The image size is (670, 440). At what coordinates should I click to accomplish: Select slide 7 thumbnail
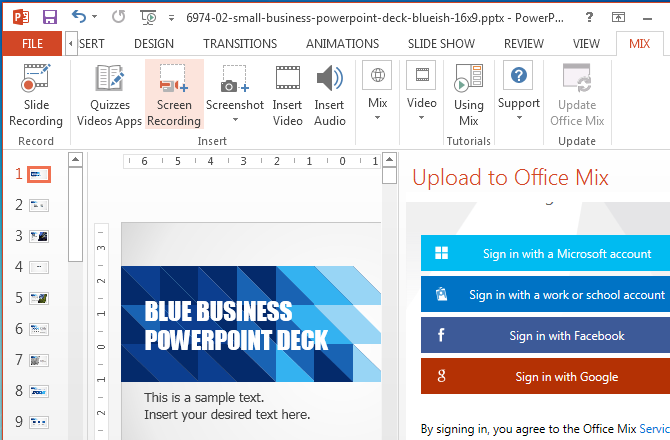pyautogui.click(x=39, y=361)
